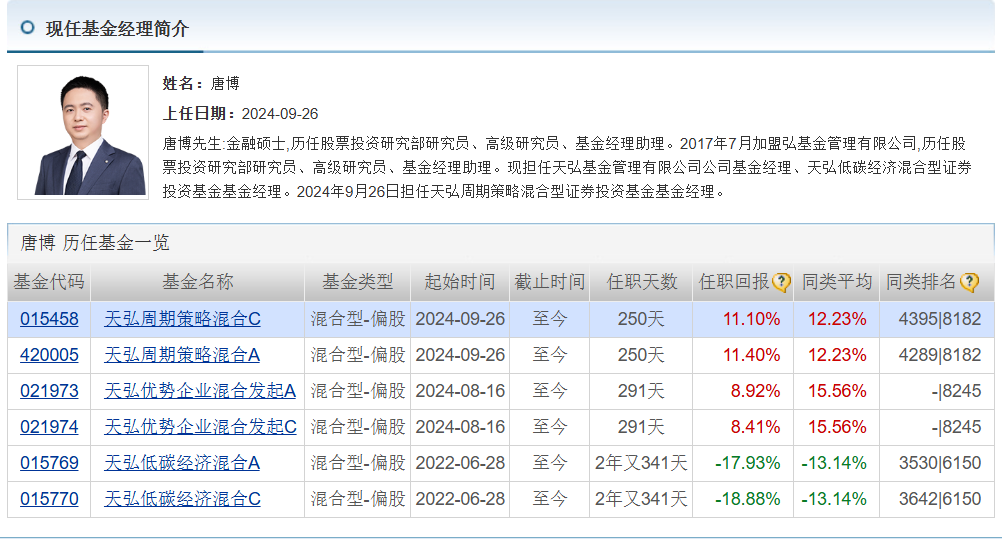The width and height of the screenshot is (1002, 539).
Task: Open the fund manager 唐博 portrait photo
Action: [x=83, y=132]
